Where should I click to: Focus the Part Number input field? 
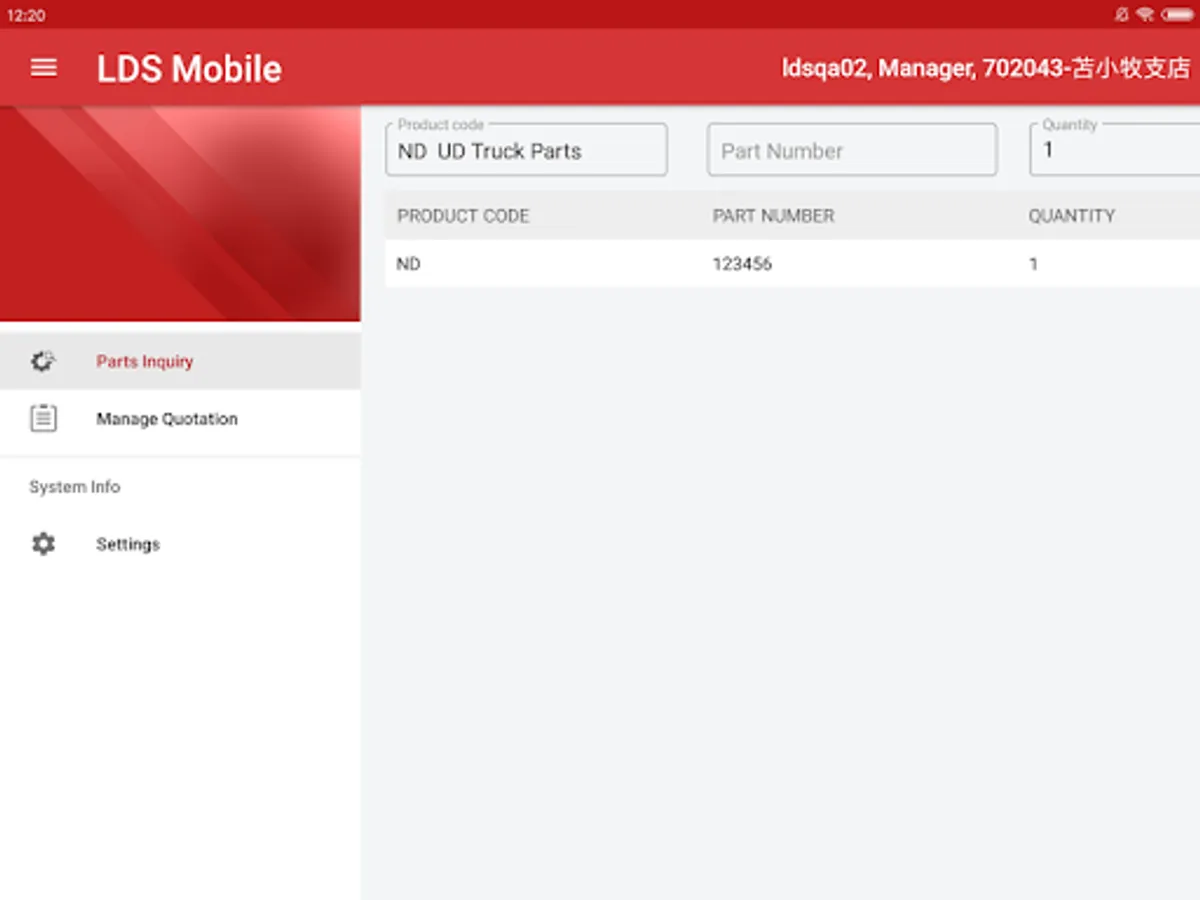[x=852, y=150]
